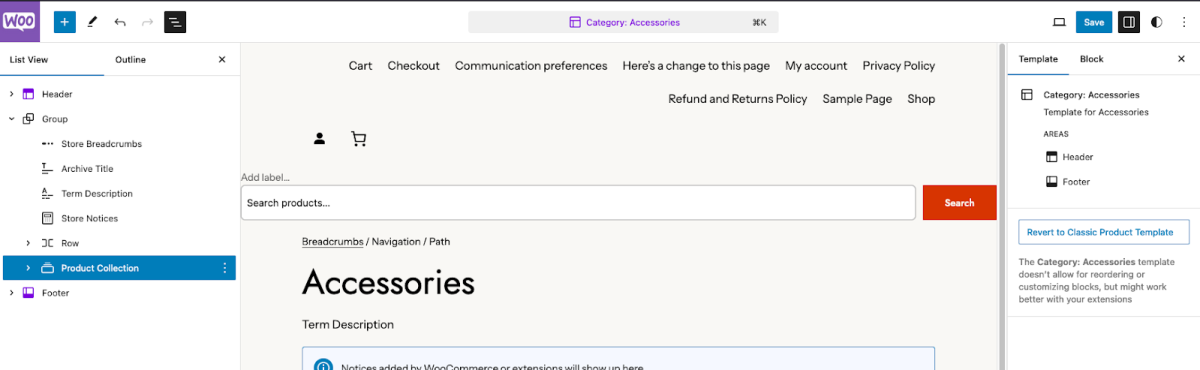Screen dimensions: 1200x370
Task: Click the Search products input field
Action: click(x=578, y=203)
